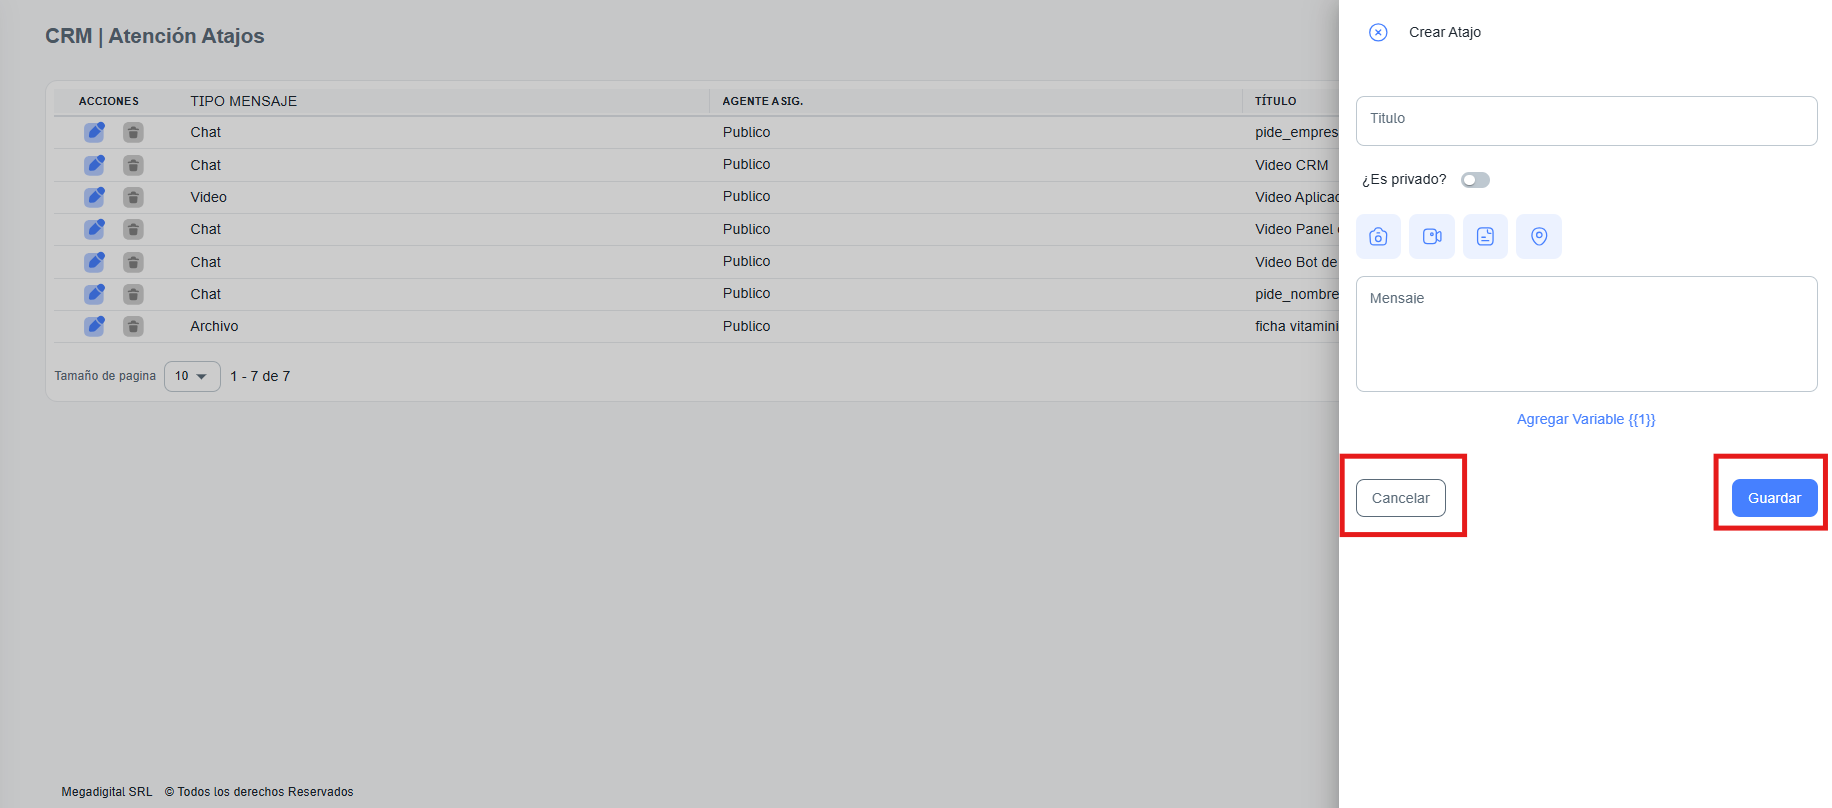Focus the Titulo input field
The image size is (1832, 808).
click(1586, 121)
